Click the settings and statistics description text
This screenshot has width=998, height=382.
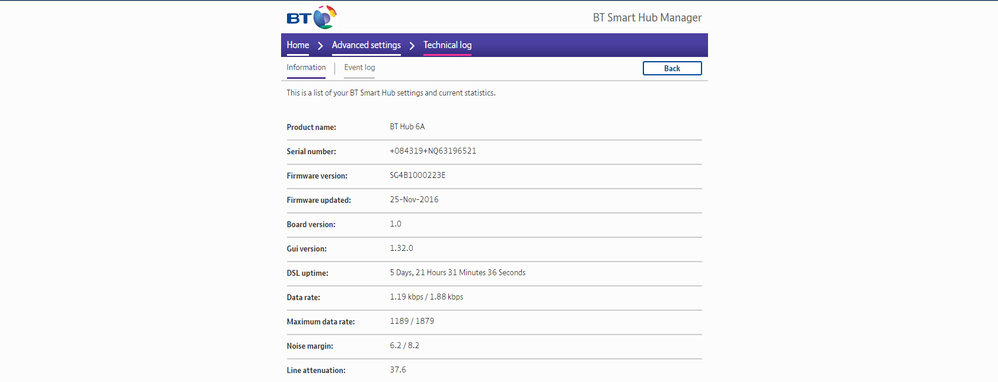click(391, 93)
